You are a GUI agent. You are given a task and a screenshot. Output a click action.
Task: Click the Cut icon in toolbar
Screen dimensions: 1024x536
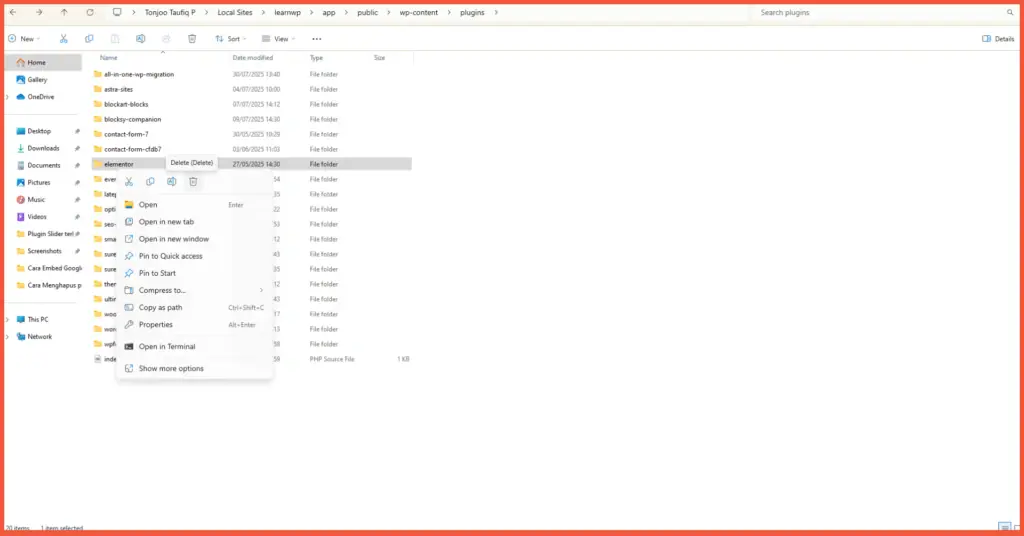coord(63,39)
